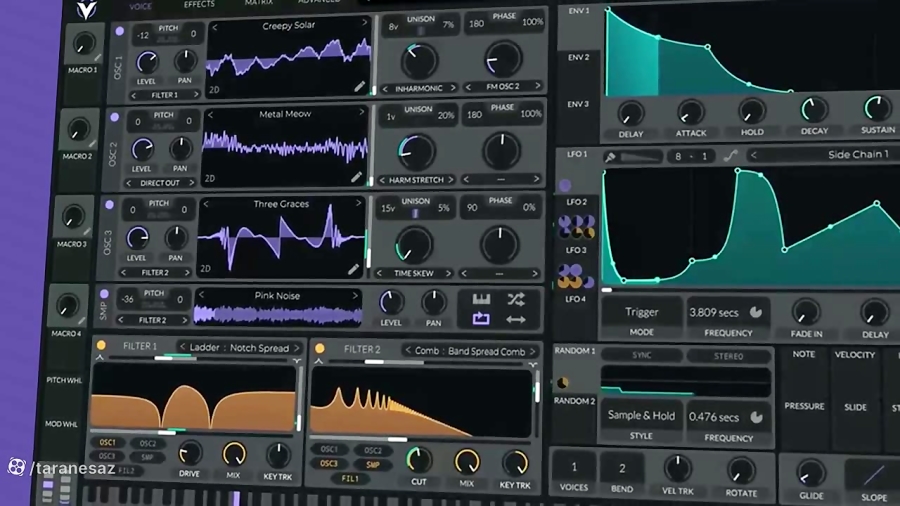Select LFO 4 tab

coord(576,299)
